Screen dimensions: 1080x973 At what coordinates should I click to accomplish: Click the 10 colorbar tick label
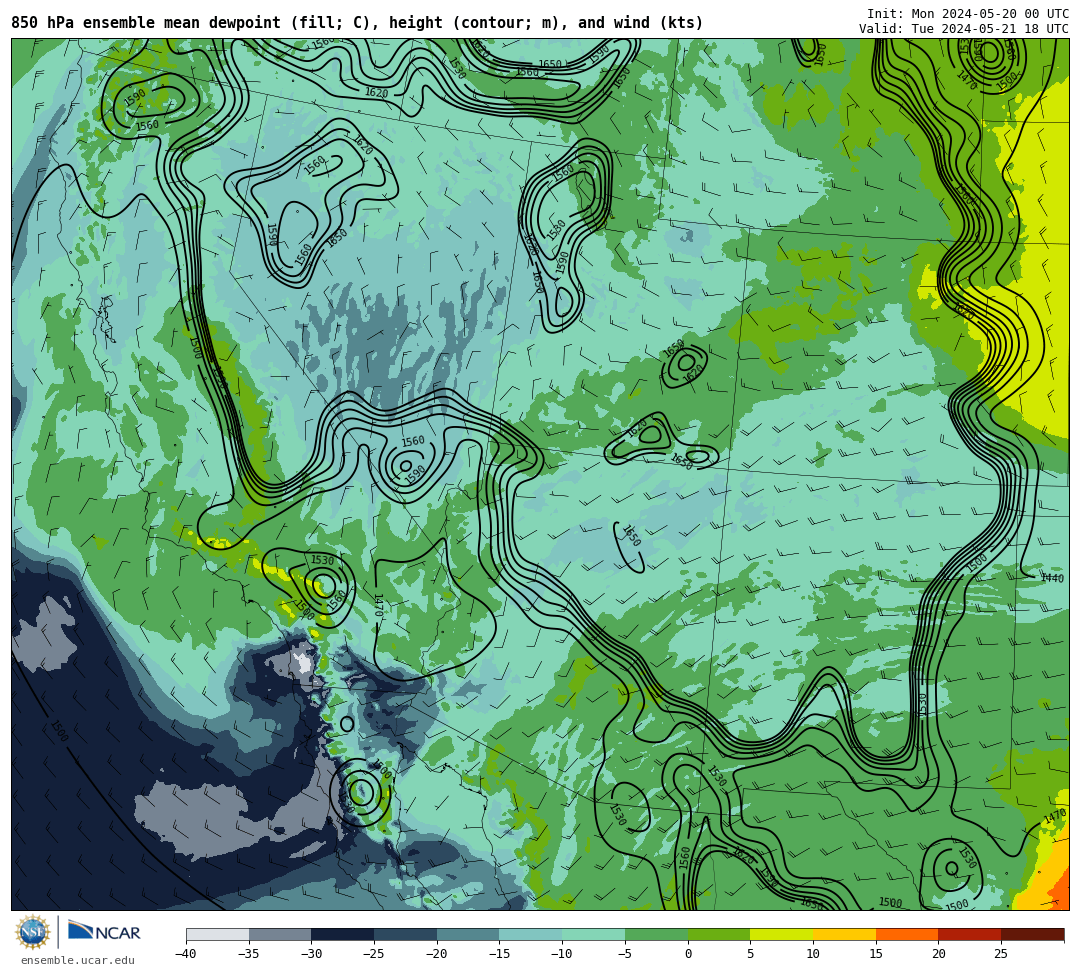(813, 954)
